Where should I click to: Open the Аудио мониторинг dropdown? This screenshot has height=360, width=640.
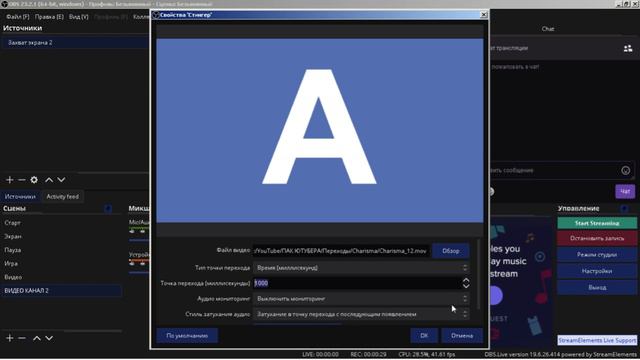(x=361, y=299)
